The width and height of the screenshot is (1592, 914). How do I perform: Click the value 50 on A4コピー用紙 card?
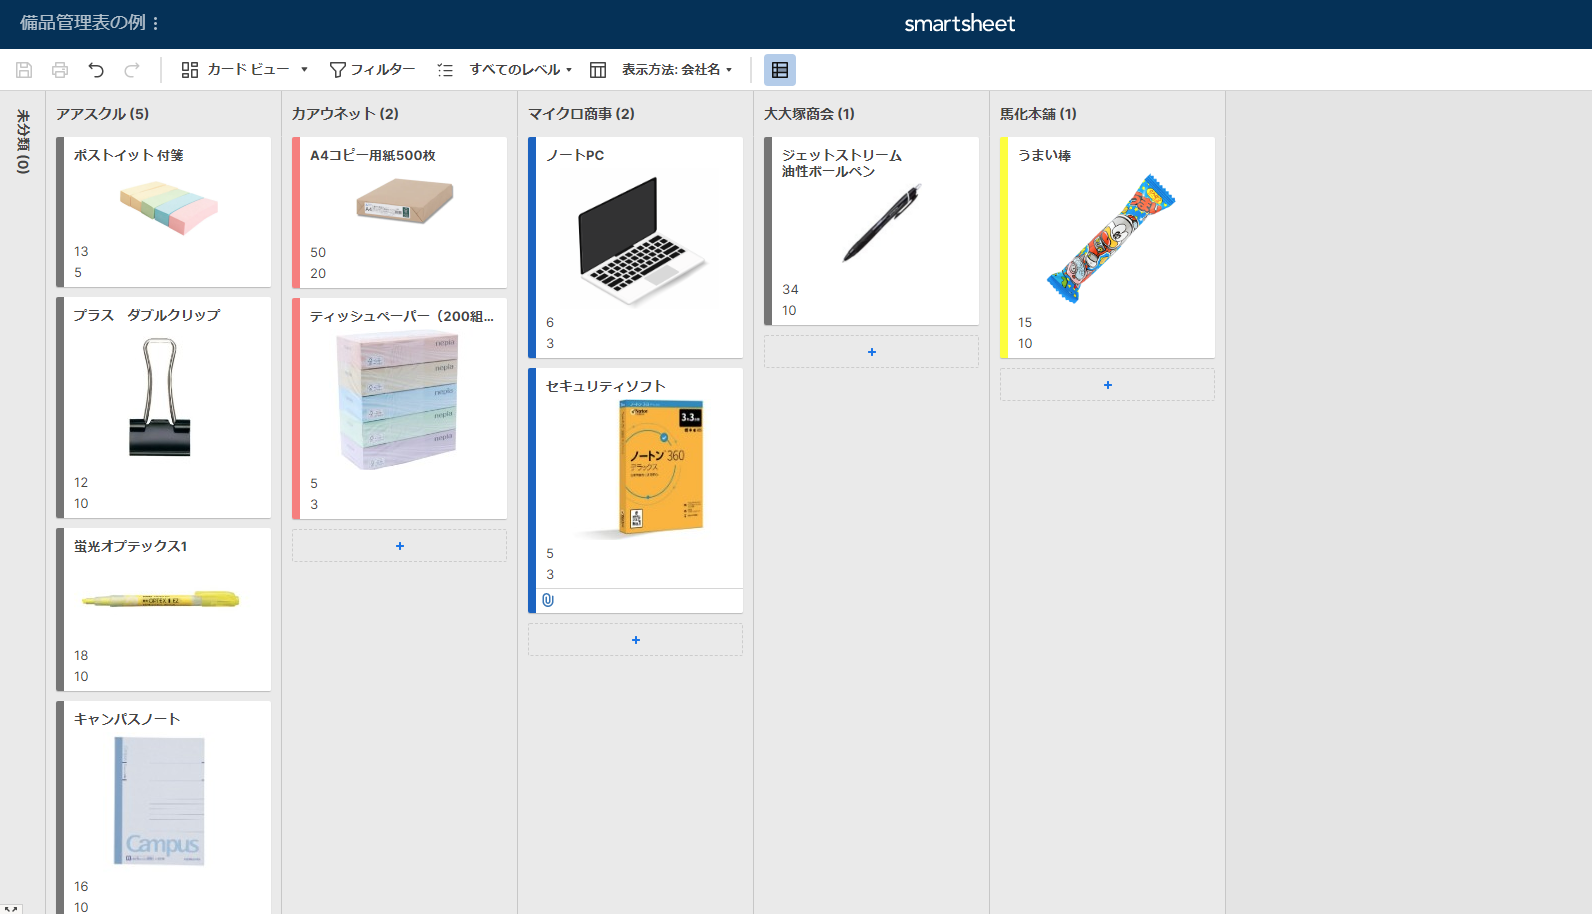point(318,252)
